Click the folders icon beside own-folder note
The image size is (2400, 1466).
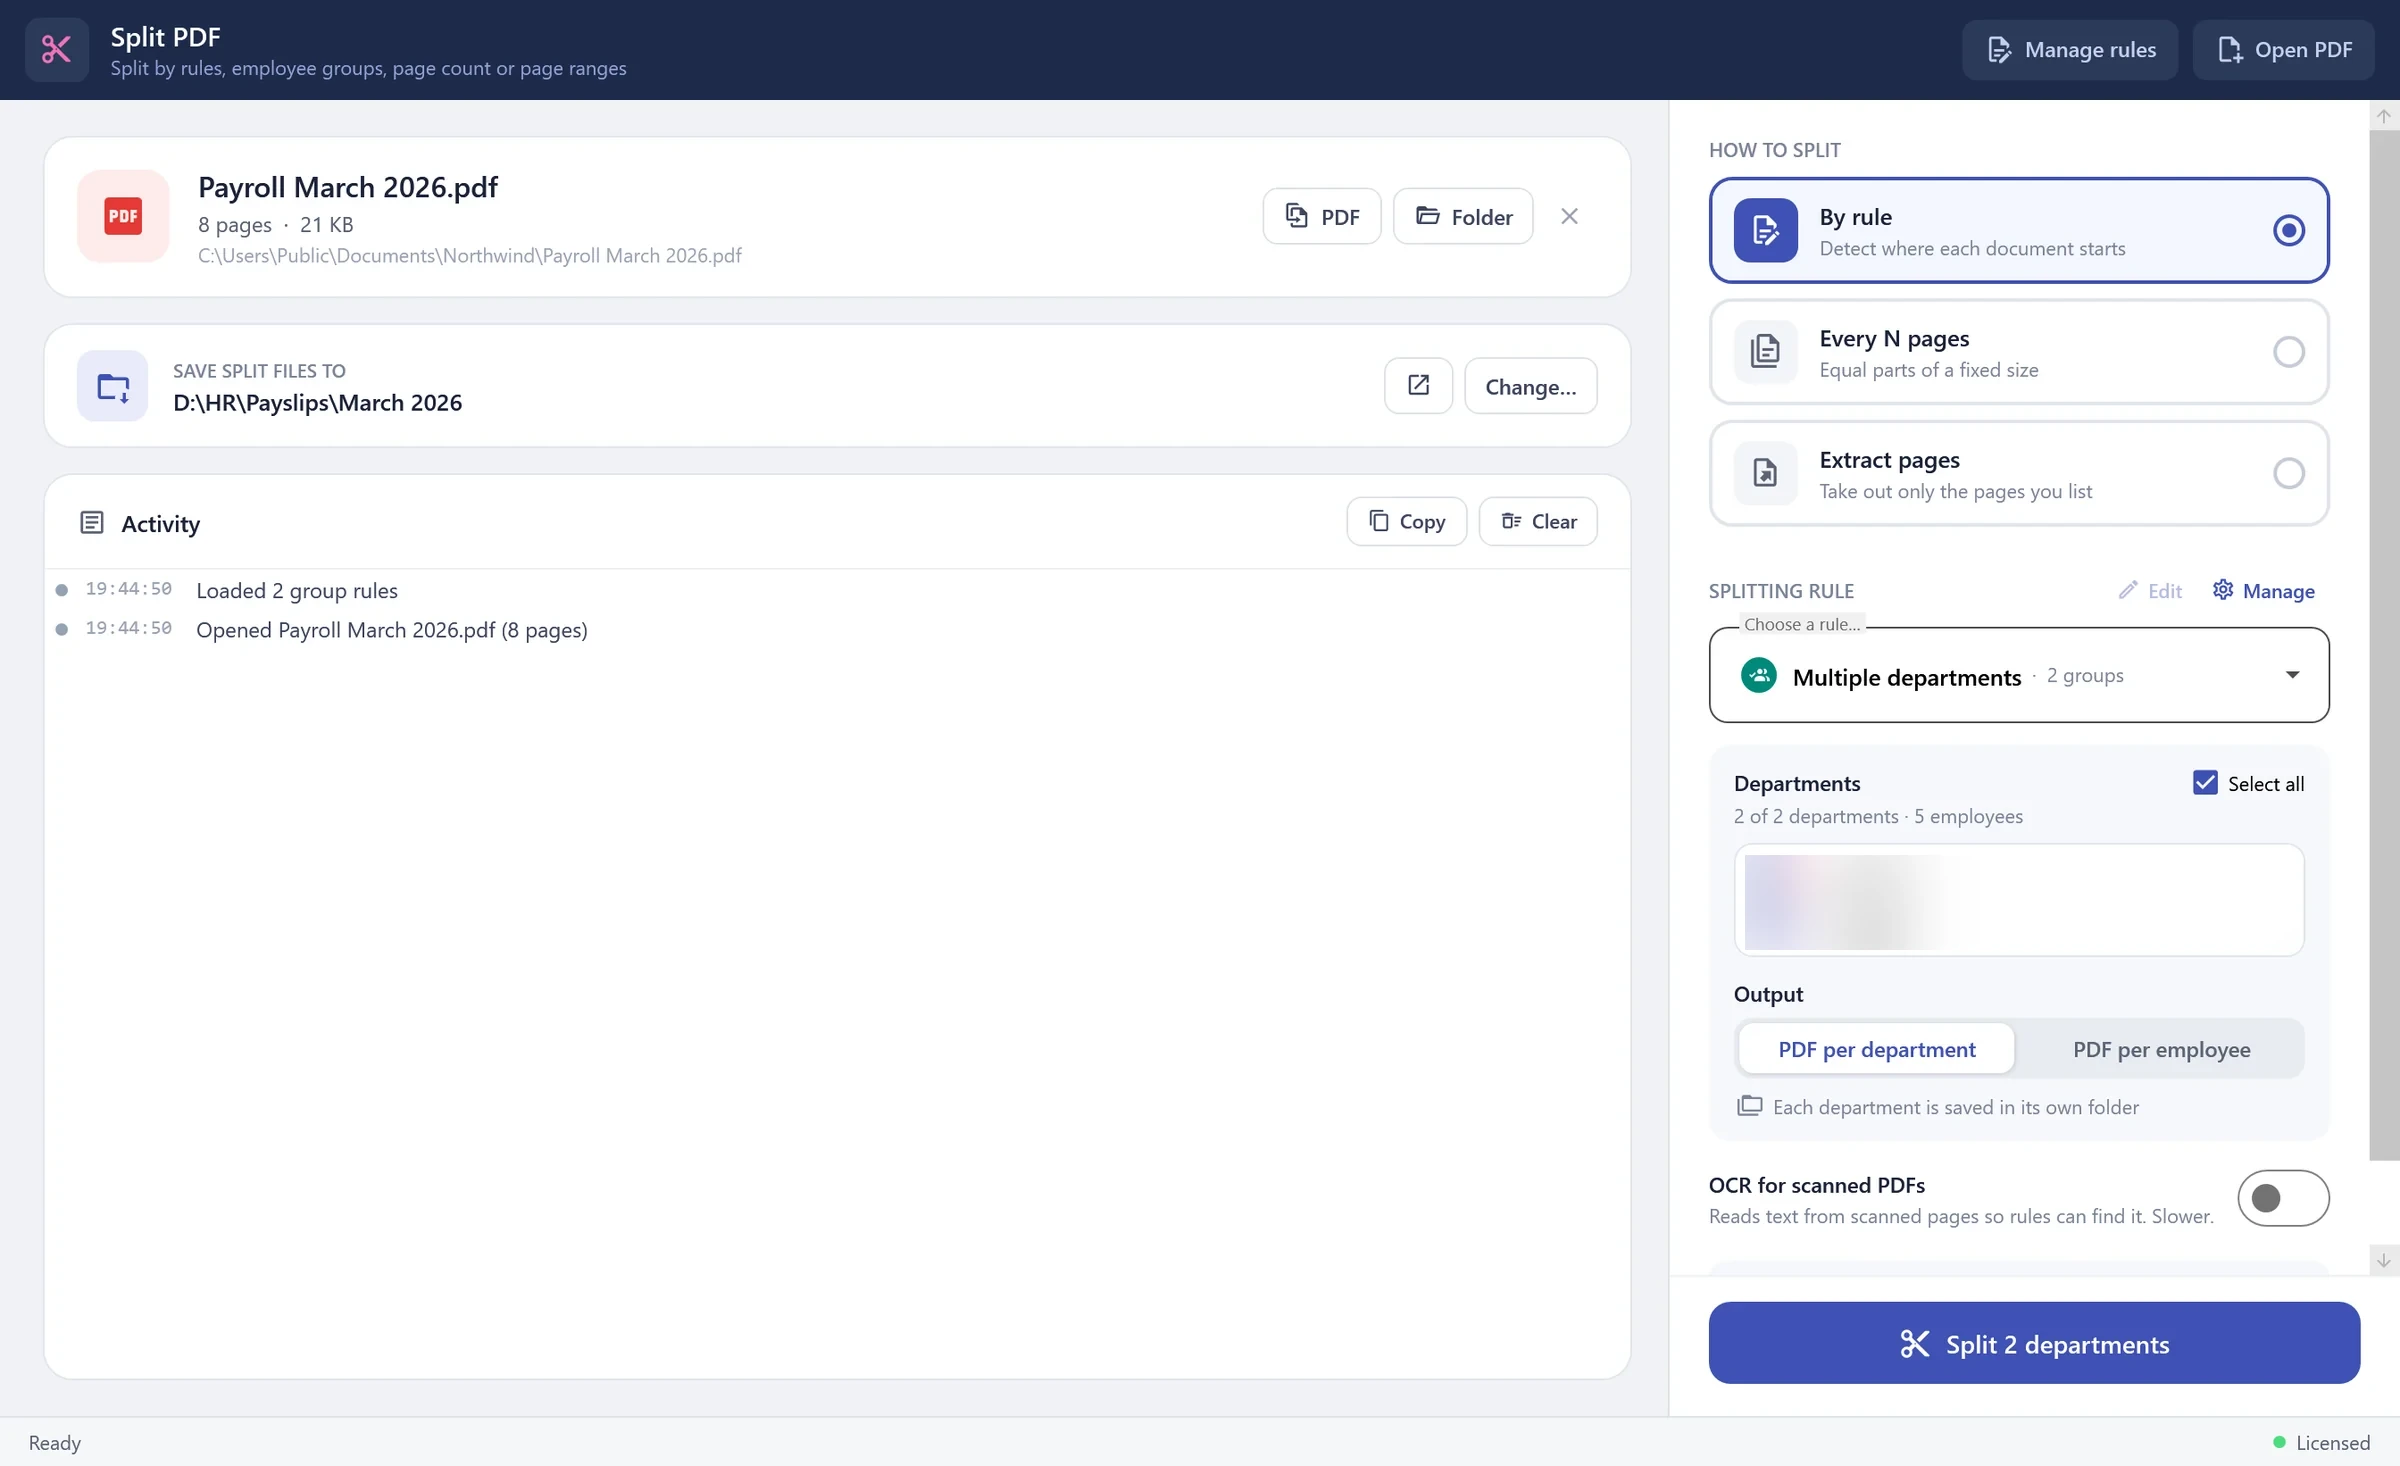point(1750,1106)
